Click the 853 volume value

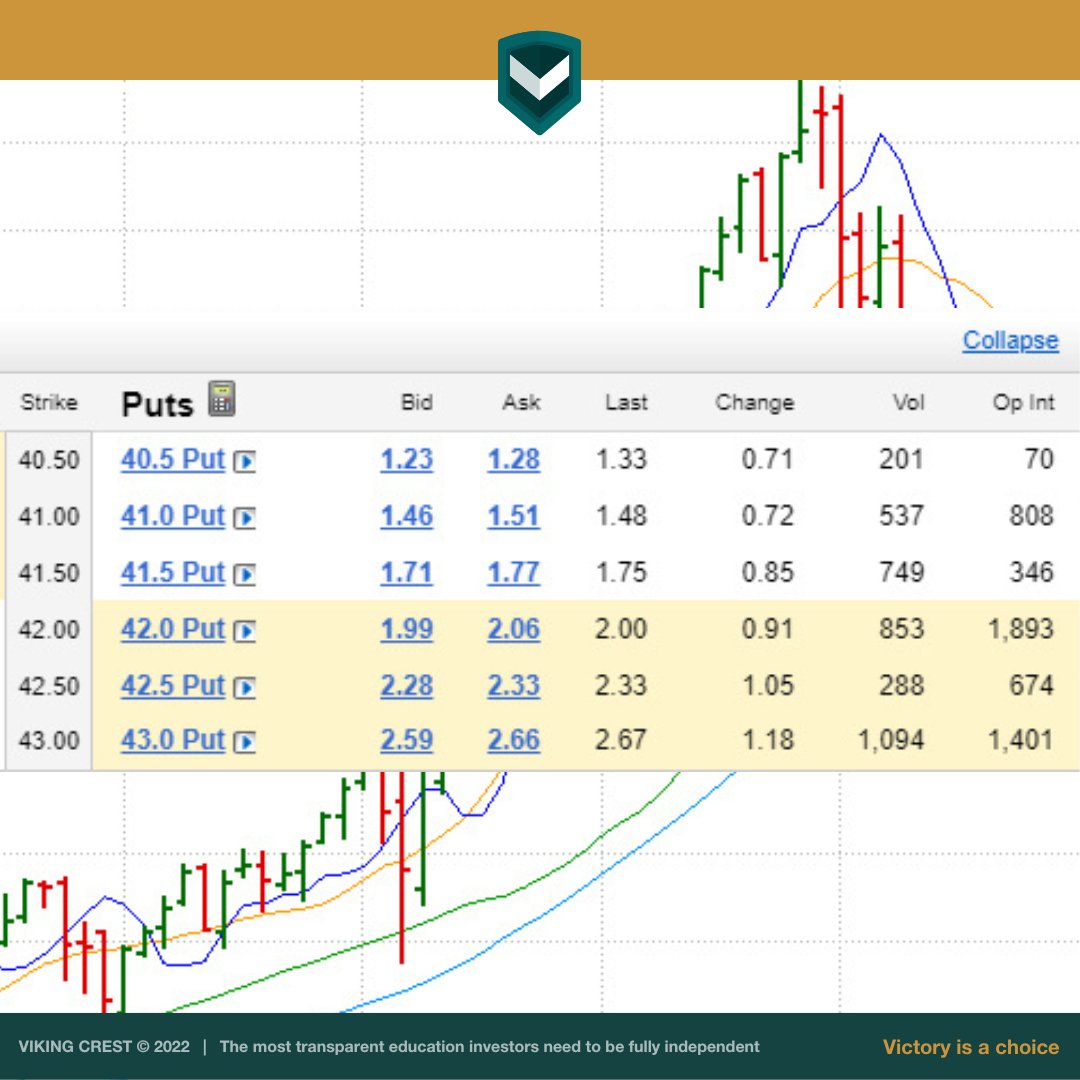pos(901,629)
